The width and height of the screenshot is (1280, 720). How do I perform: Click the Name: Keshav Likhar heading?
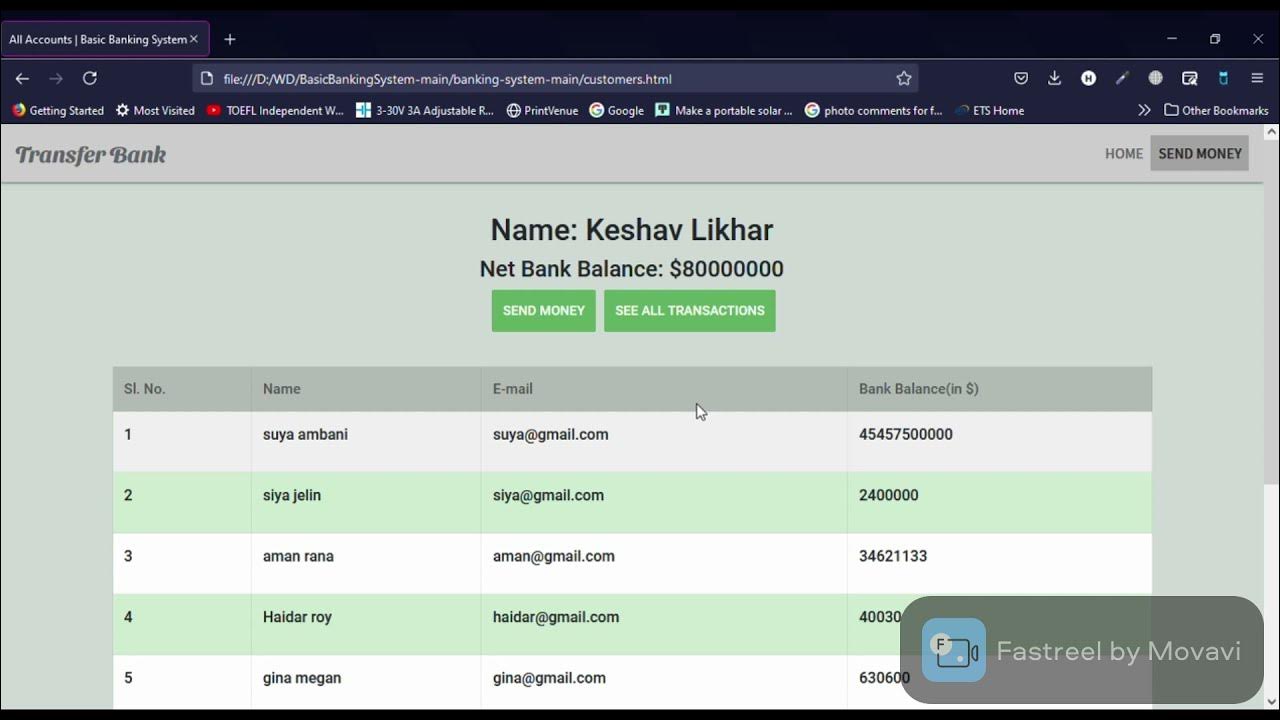(632, 230)
